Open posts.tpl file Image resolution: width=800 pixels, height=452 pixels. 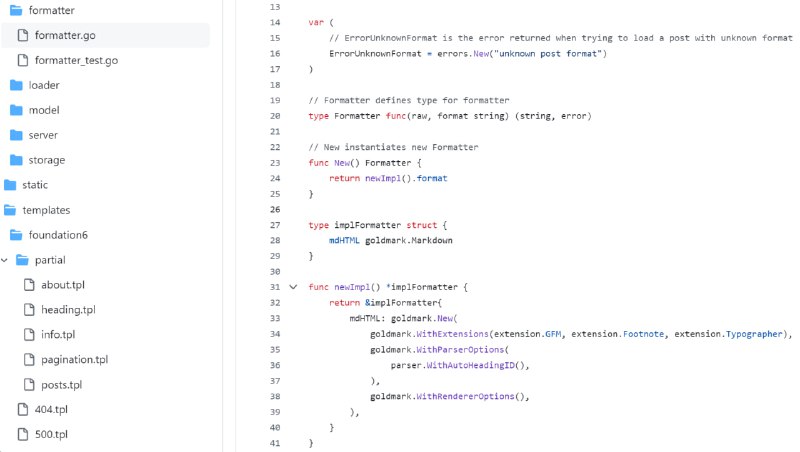click(61, 385)
